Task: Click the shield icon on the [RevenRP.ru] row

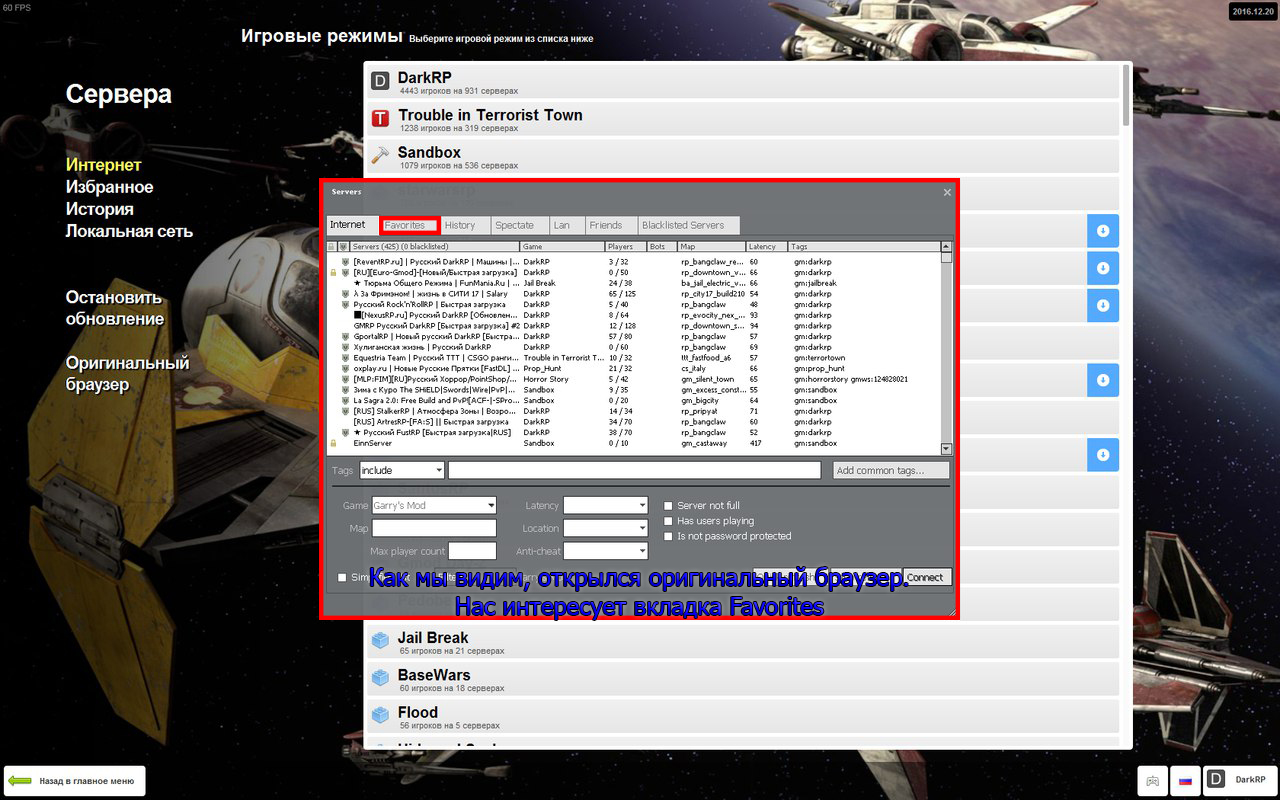Action: [x=344, y=261]
